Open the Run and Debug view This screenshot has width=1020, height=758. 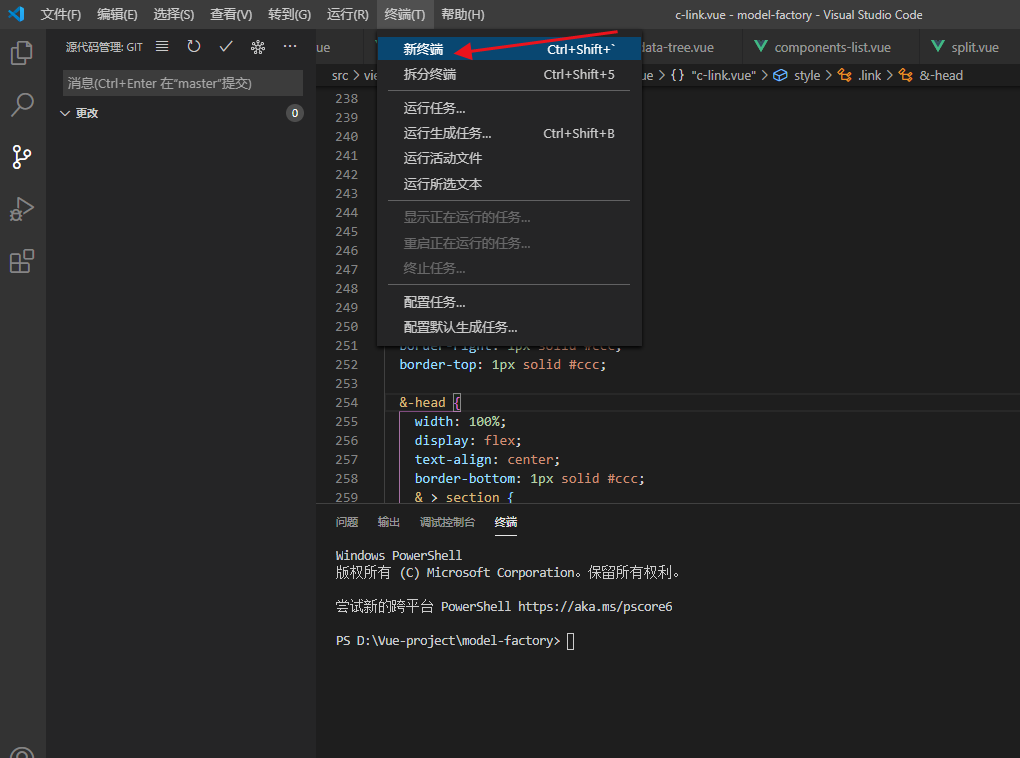pyautogui.click(x=21, y=209)
